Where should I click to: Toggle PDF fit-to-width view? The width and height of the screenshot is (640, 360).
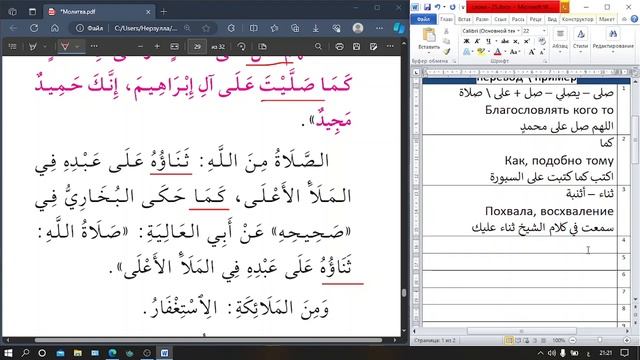click(174, 47)
